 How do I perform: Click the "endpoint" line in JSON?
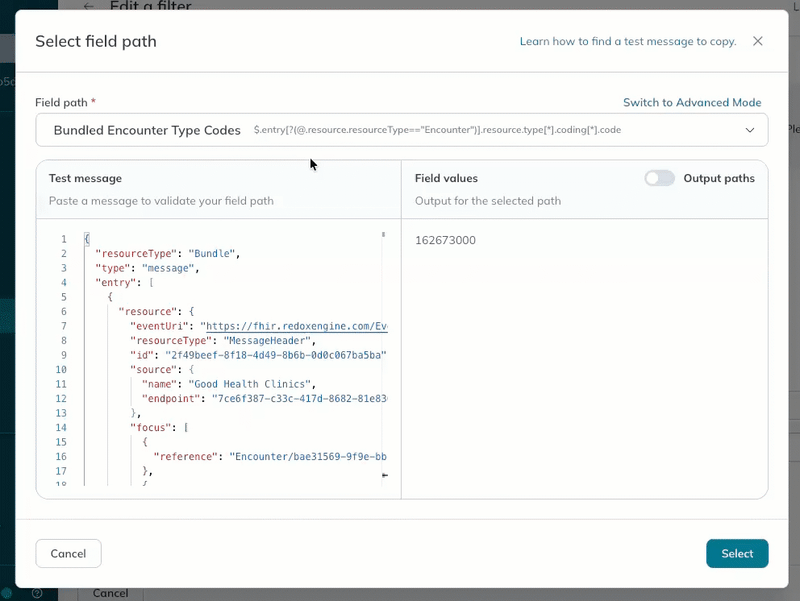pos(264,399)
